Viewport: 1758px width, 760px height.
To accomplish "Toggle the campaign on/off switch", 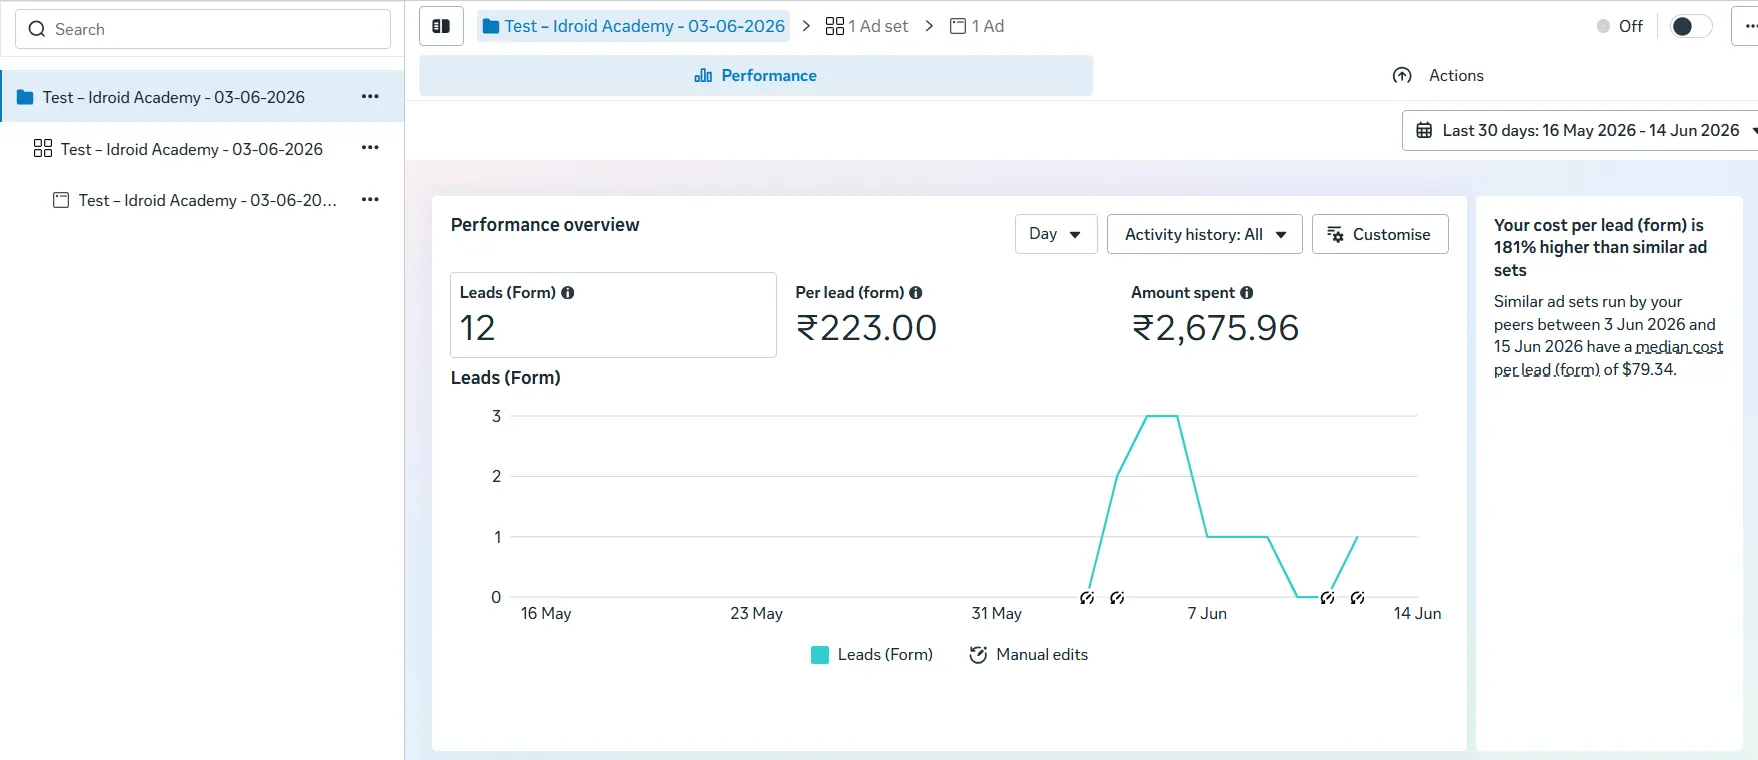I will [1691, 26].
